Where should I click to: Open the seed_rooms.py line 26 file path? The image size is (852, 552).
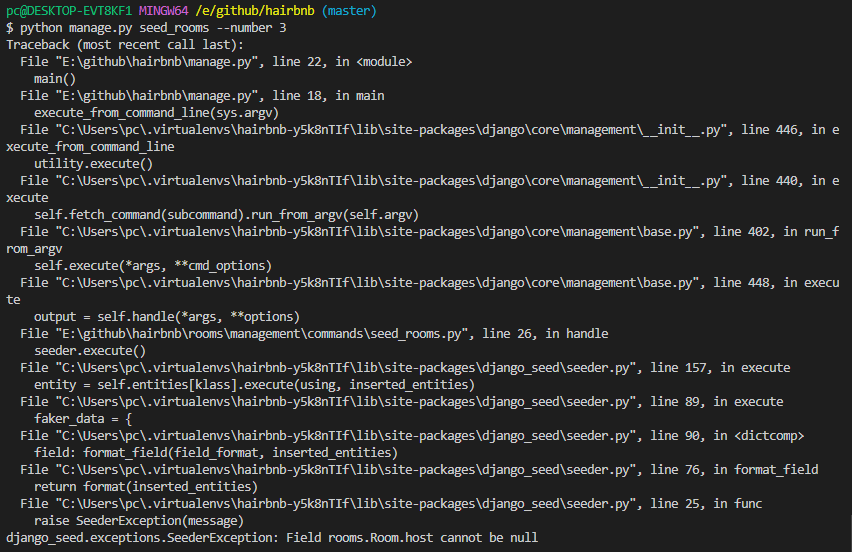261,334
